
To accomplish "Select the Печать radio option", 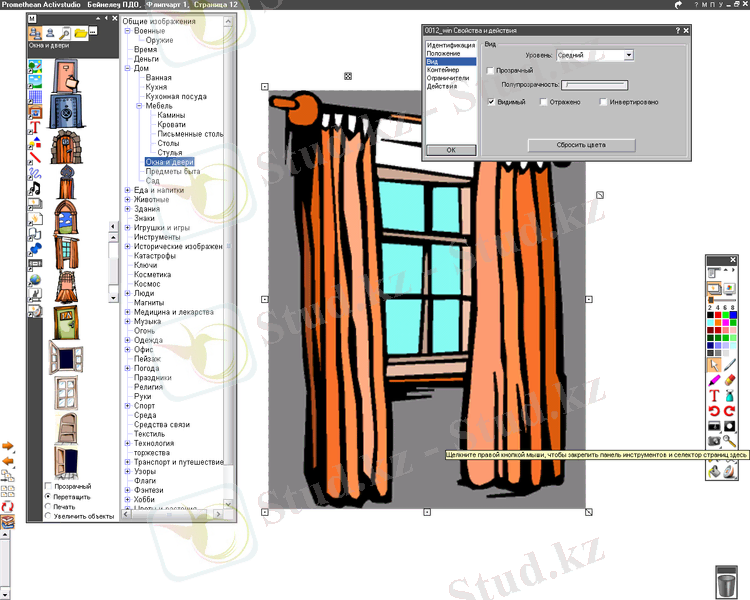I will (48, 507).
